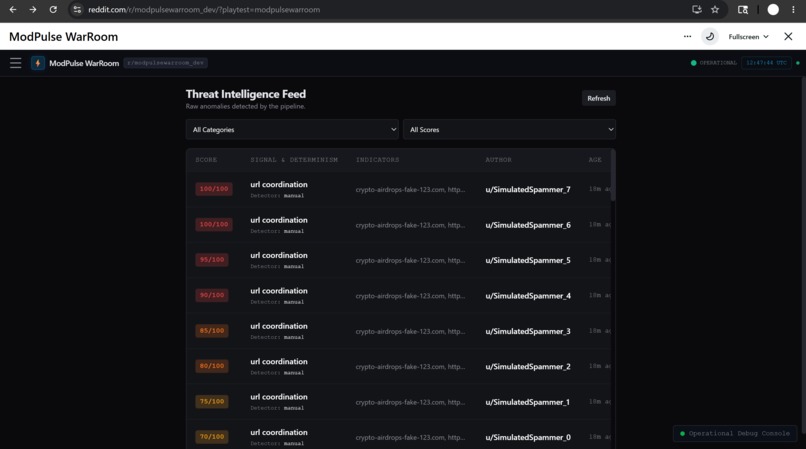Click the UTC clock display
This screenshot has height=449, width=806.
click(x=766, y=63)
